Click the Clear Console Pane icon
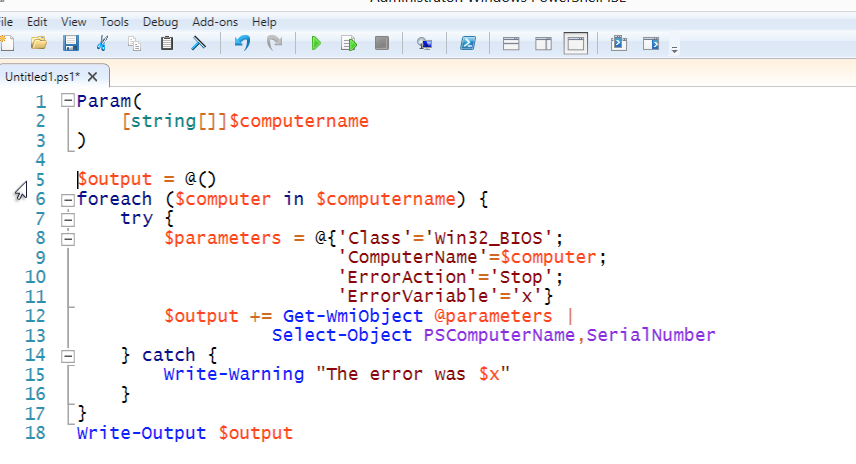The height and width of the screenshot is (464, 856). click(199, 43)
